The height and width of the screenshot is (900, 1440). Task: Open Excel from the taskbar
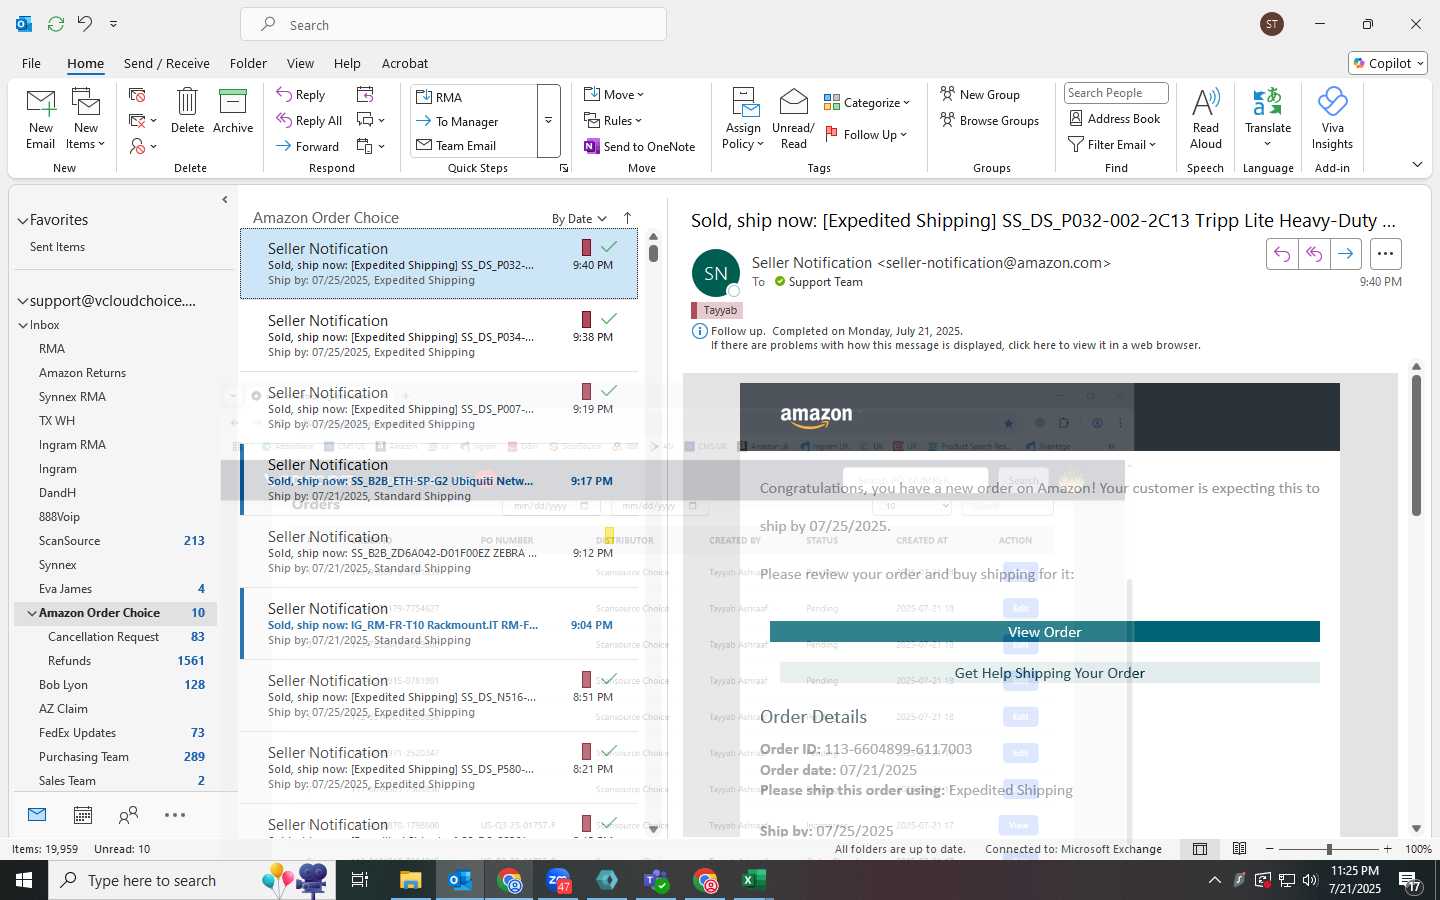click(x=753, y=880)
